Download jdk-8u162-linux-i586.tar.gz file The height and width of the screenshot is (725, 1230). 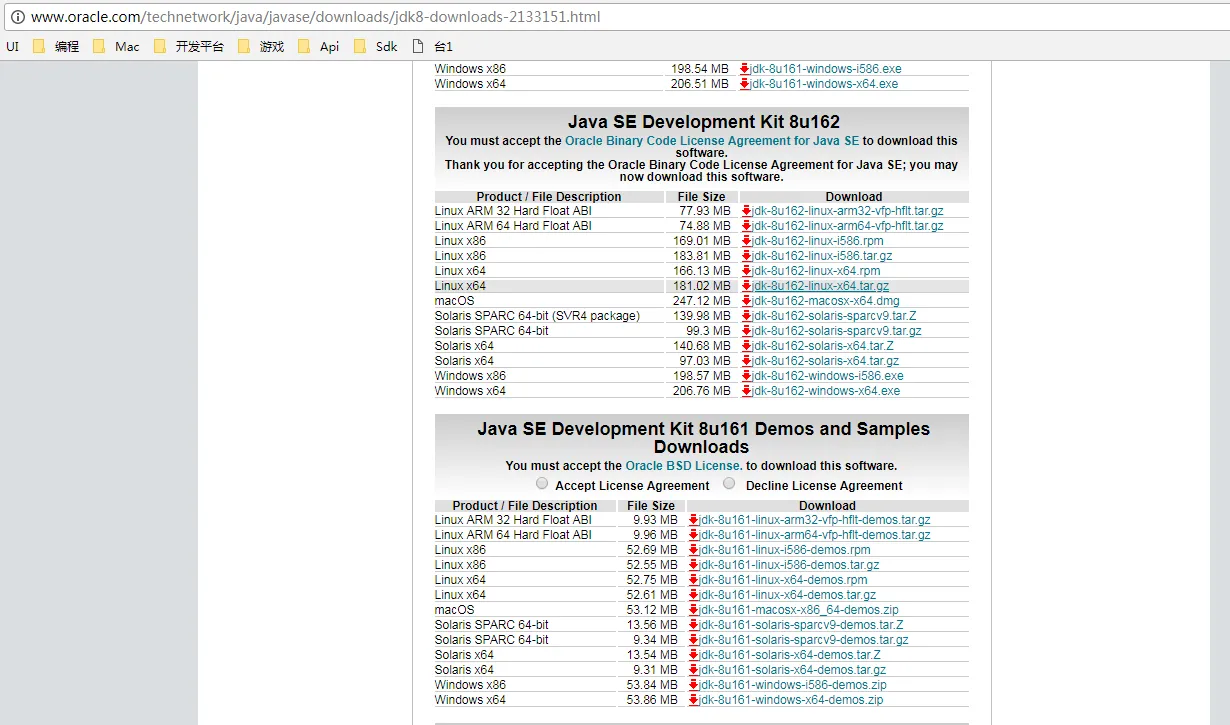pyautogui.click(x=822, y=256)
